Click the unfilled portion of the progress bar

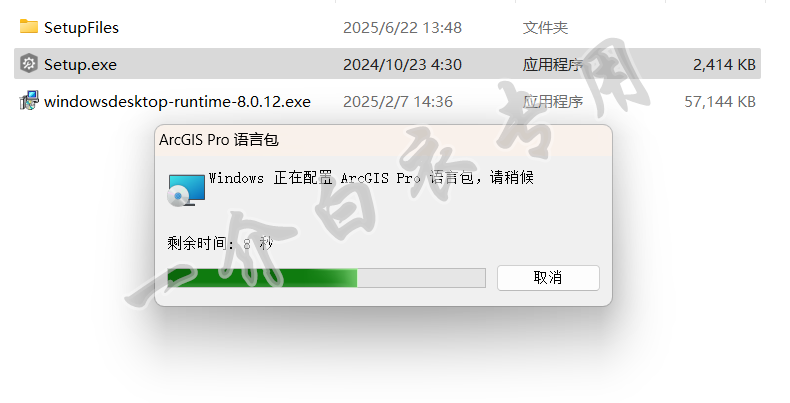click(x=421, y=278)
